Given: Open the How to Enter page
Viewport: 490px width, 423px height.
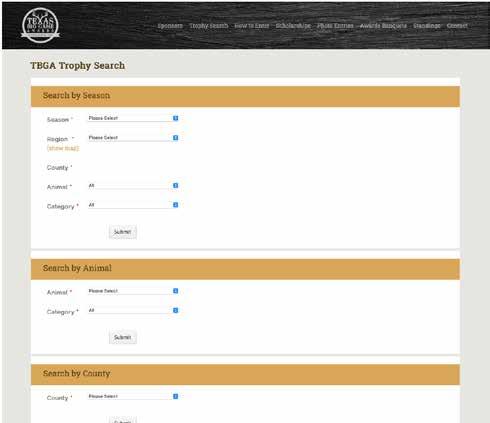Looking at the screenshot, I should click(252, 26).
